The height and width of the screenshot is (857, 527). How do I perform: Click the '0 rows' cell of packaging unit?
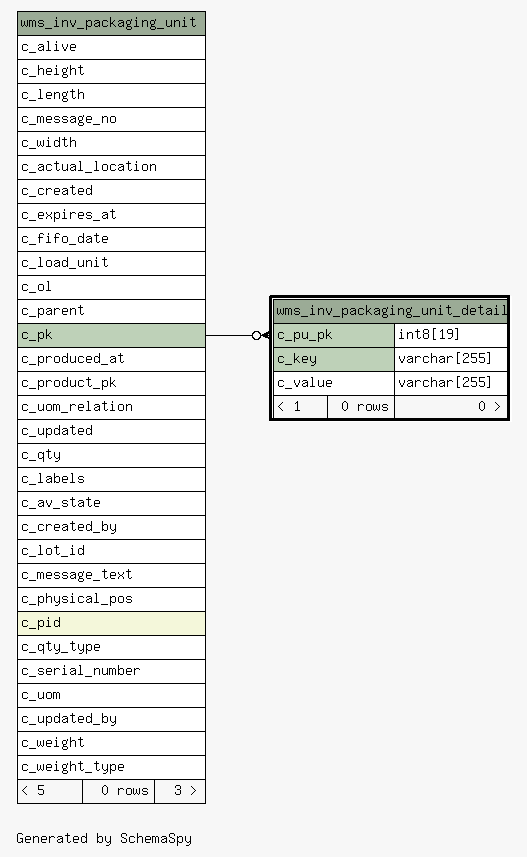pyautogui.click(x=119, y=791)
